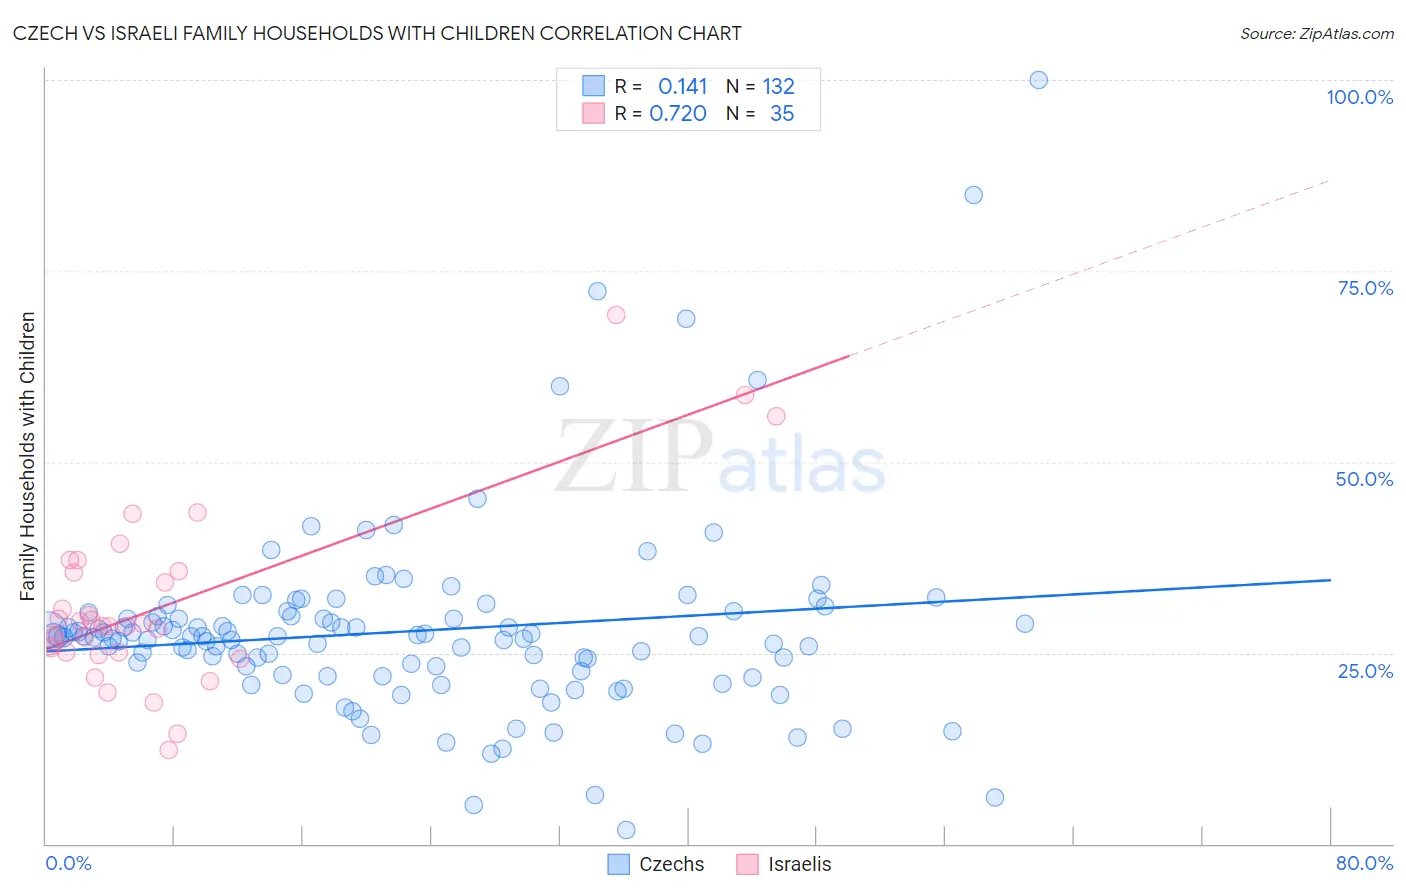
Task: Click the 80.0% x-axis label
Action: point(1364,863)
